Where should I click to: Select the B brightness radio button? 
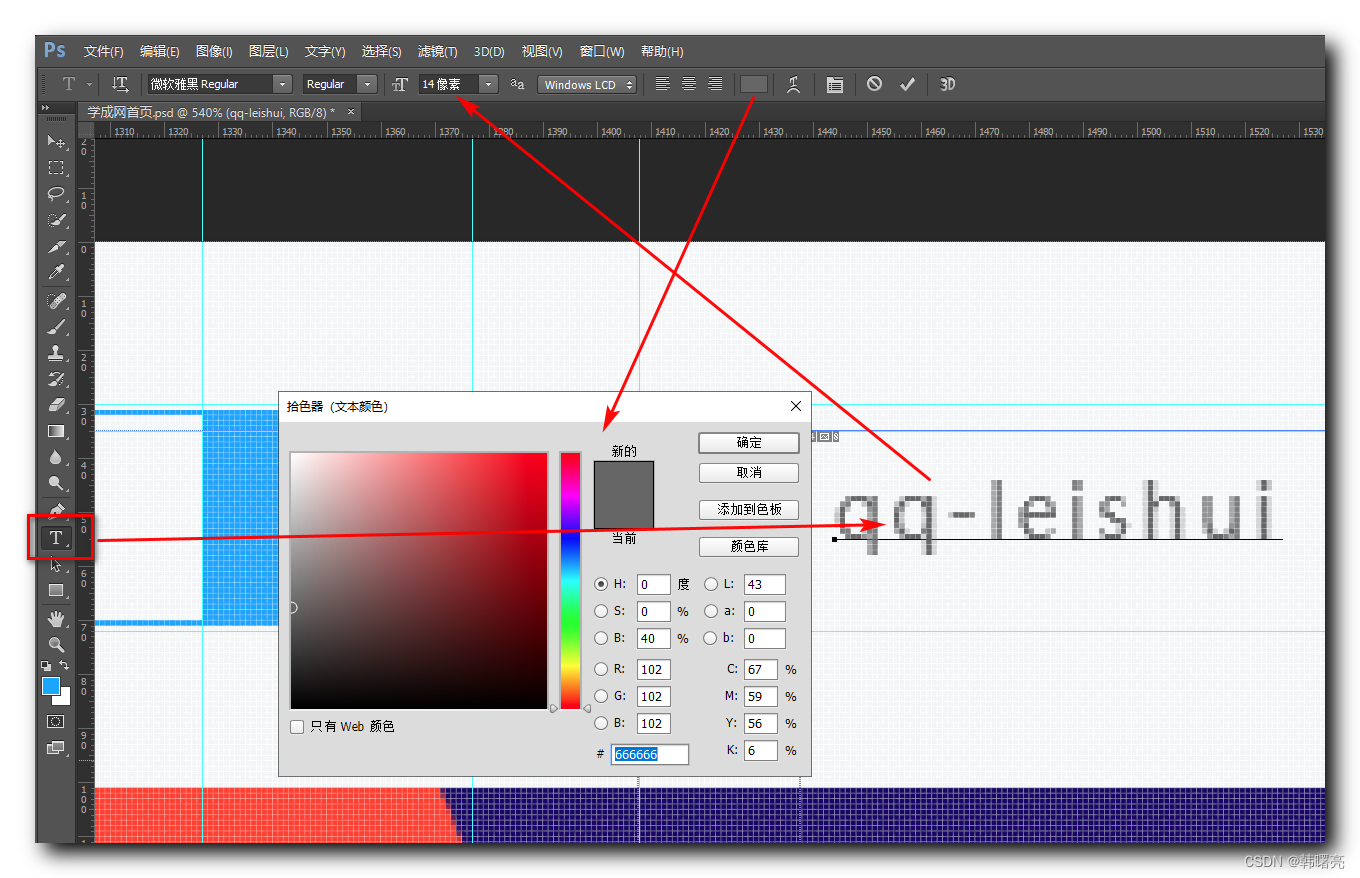[x=601, y=638]
